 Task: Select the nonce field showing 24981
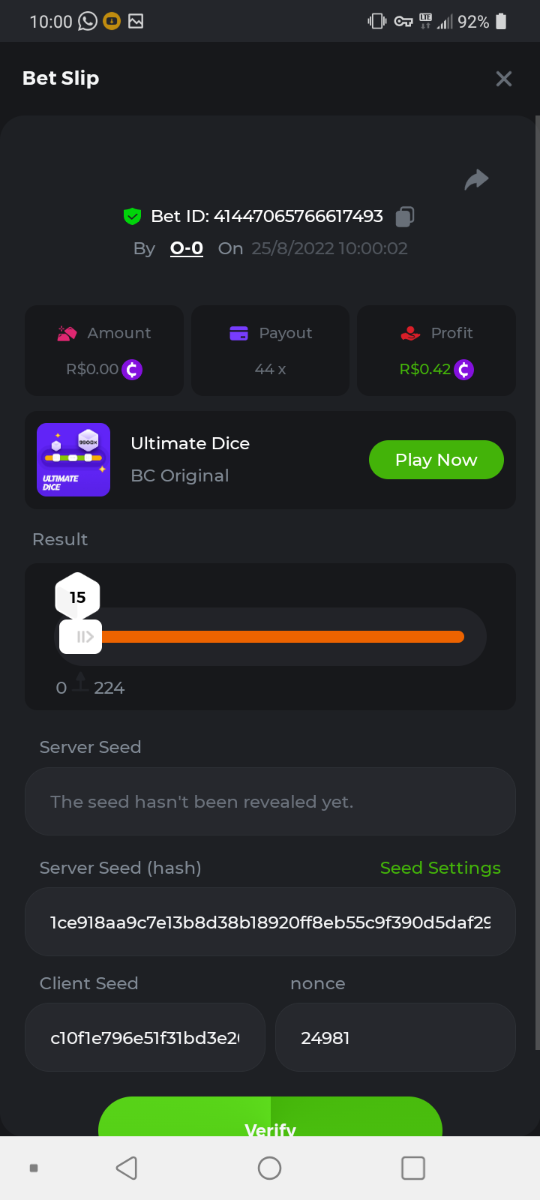395,1037
